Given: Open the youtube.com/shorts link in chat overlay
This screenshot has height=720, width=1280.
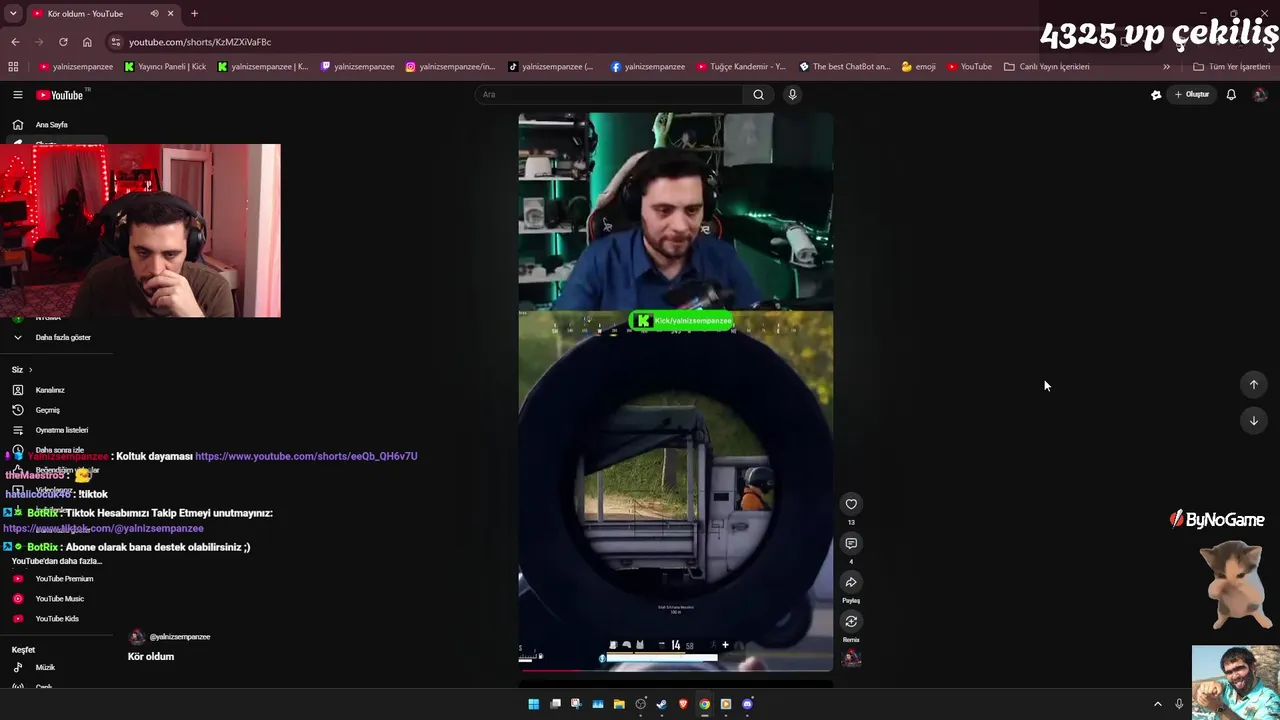Looking at the screenshot, I should (x=306, y=457).
